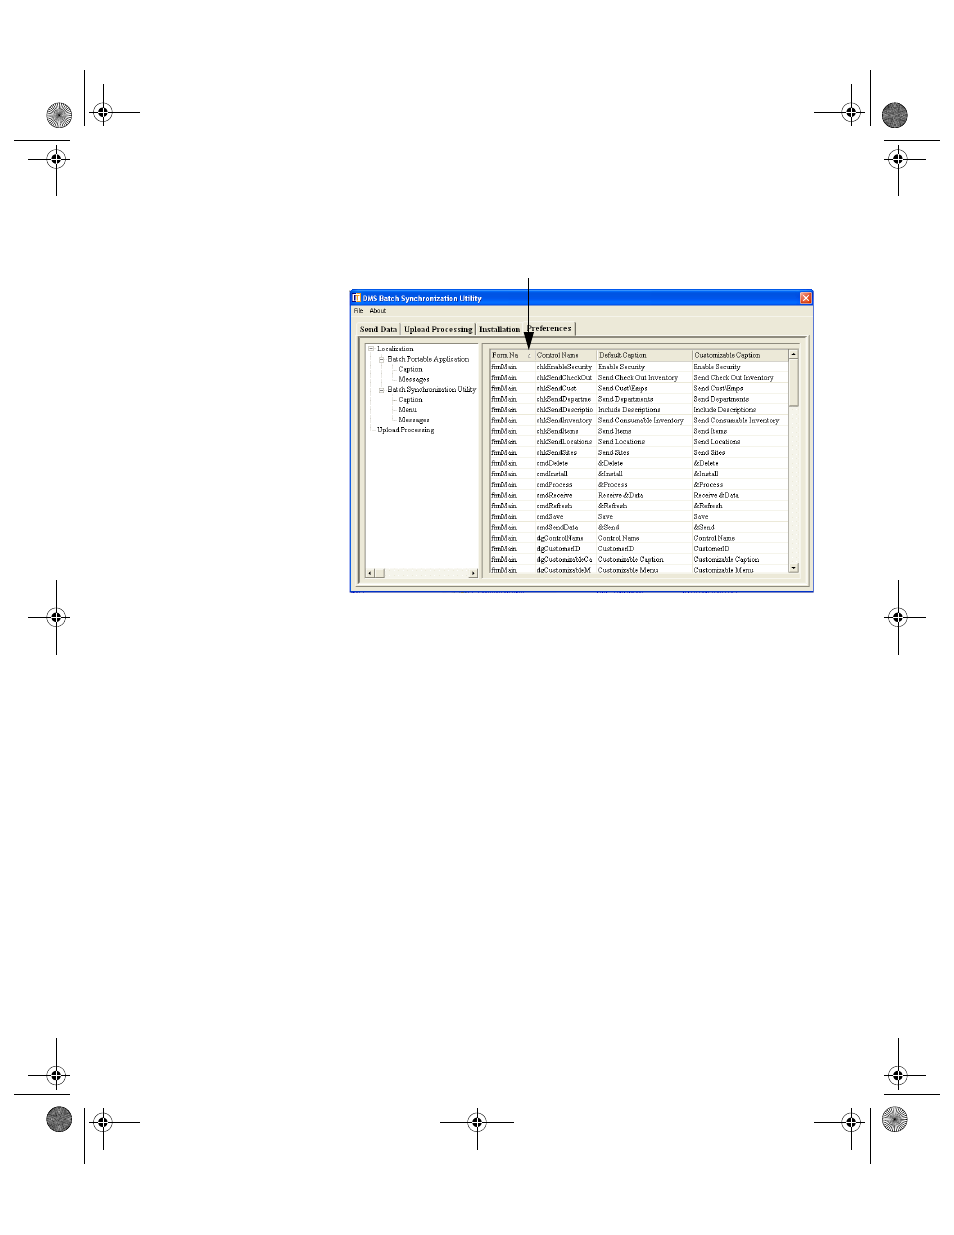Viewport: 954px width, 1235px height.
Task: Click Customizable Caption '&Refresh' cell
Action: (740, 506)
